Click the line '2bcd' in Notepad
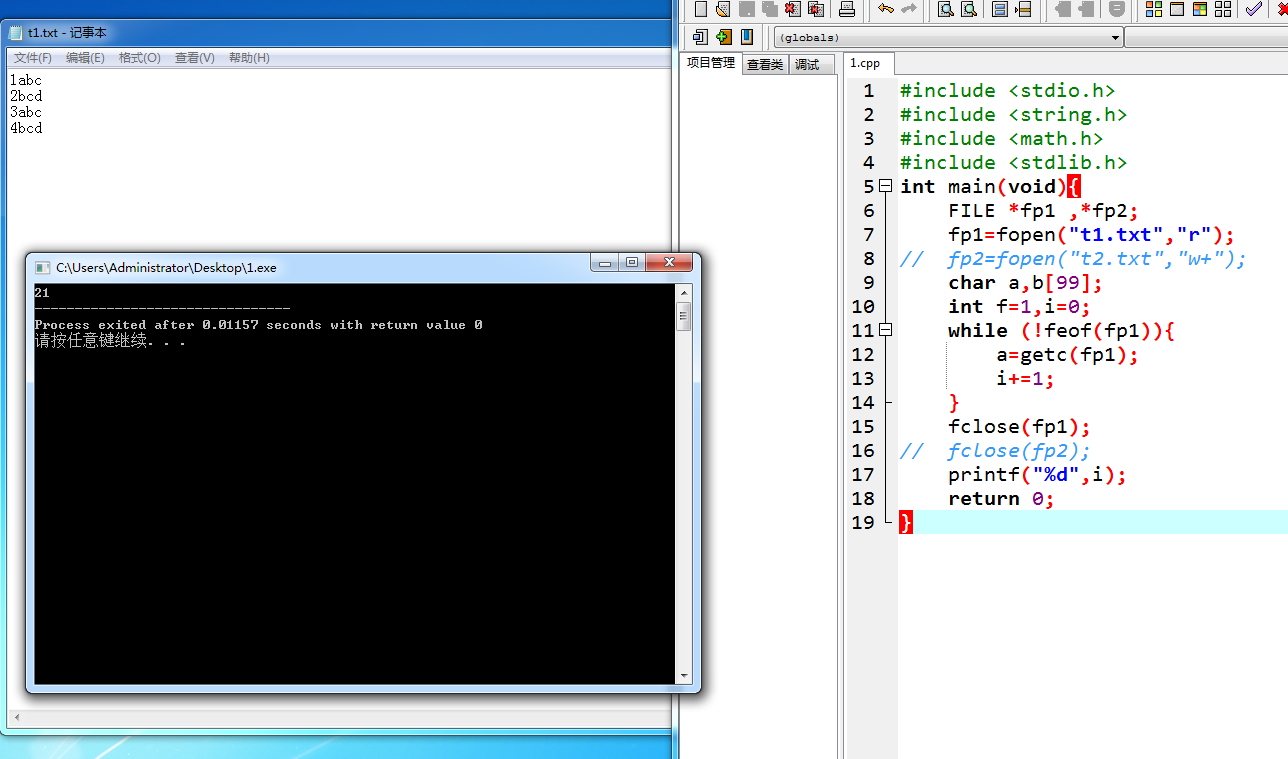Screen dimensions: 1288x759 [x=26, y=96]
